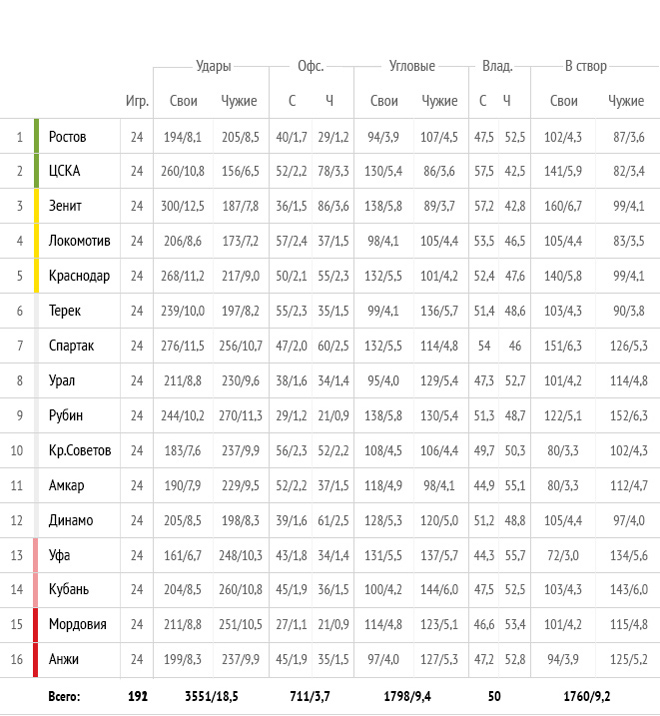Click Локомотив in the table

[80, 241]
